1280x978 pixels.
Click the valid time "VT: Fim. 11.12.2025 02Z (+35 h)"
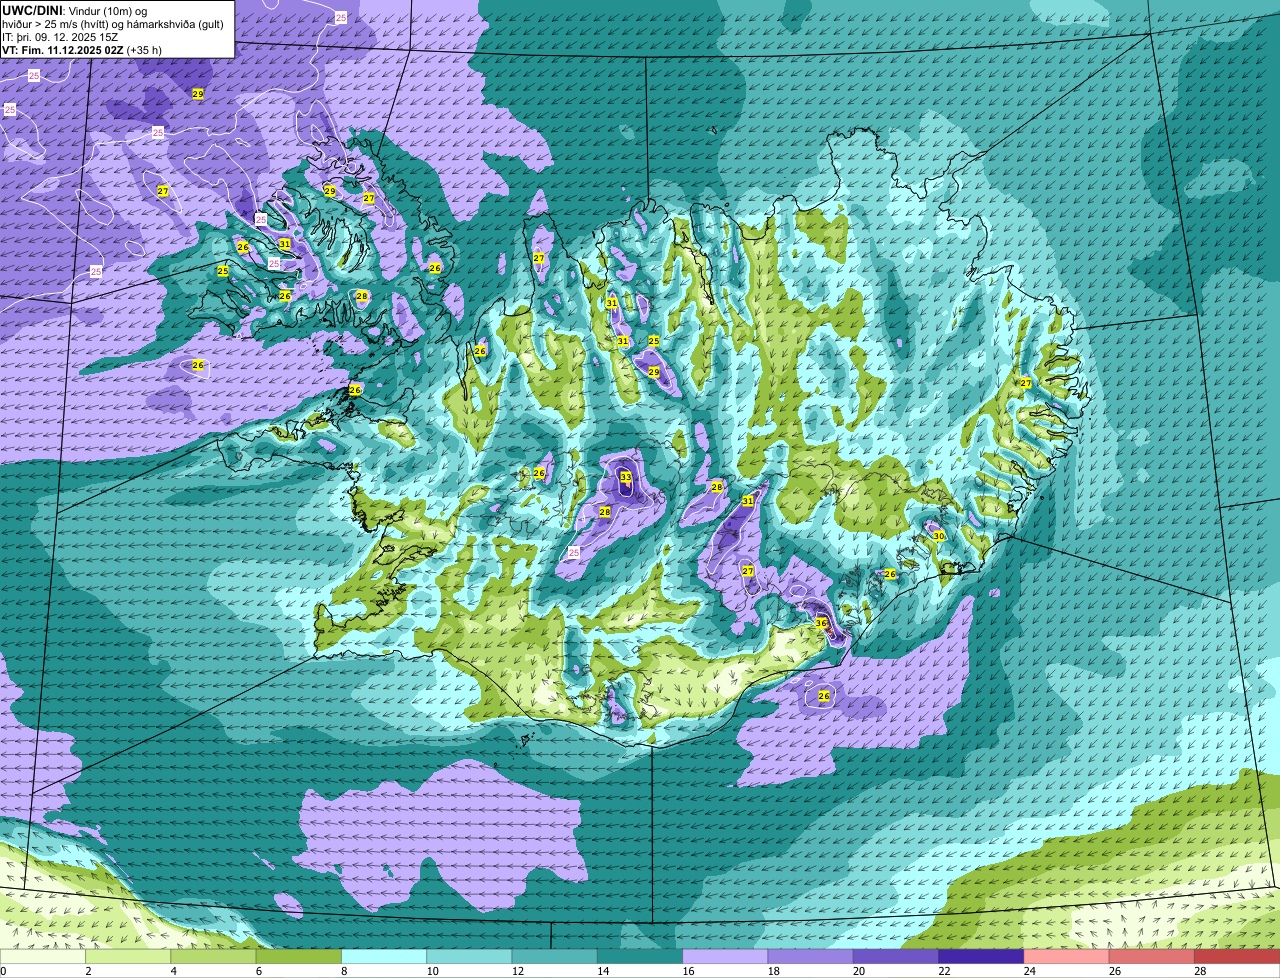(82, 50)
